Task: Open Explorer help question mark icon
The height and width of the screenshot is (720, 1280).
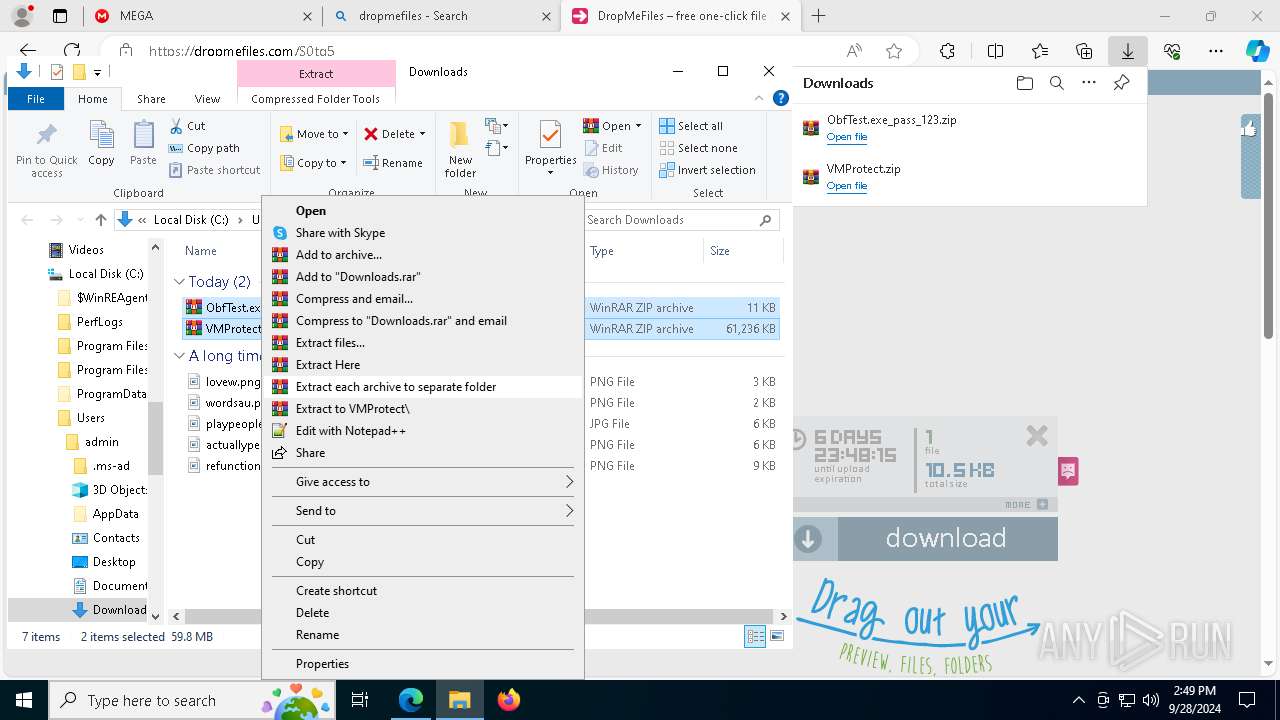Action: coord(781,98)
